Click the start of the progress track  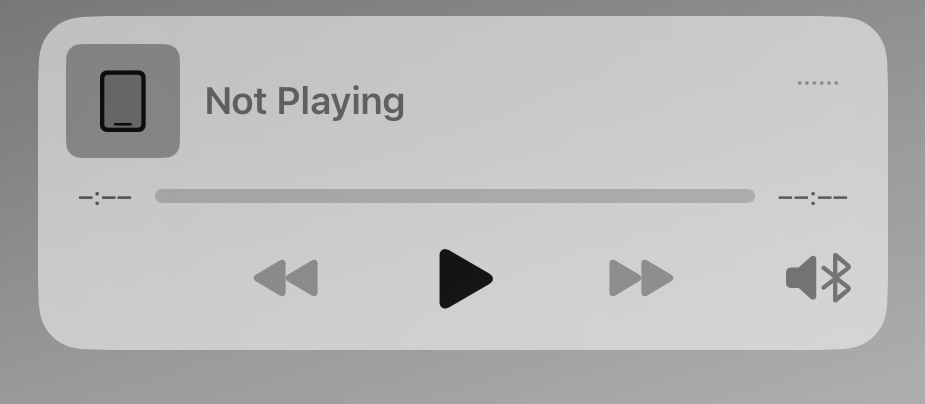point(159,196)
